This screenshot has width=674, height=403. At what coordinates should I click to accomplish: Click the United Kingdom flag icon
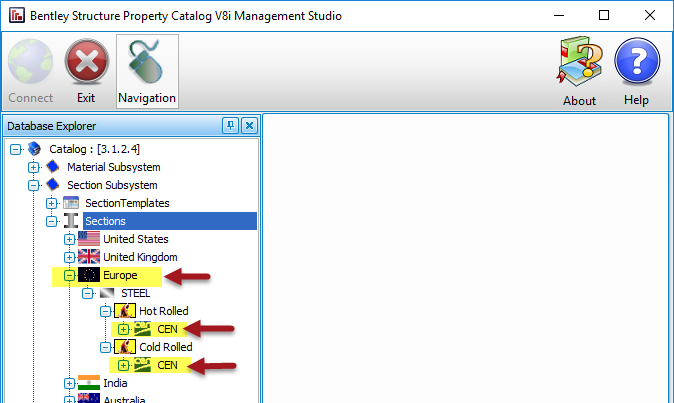tap(89, 257)
